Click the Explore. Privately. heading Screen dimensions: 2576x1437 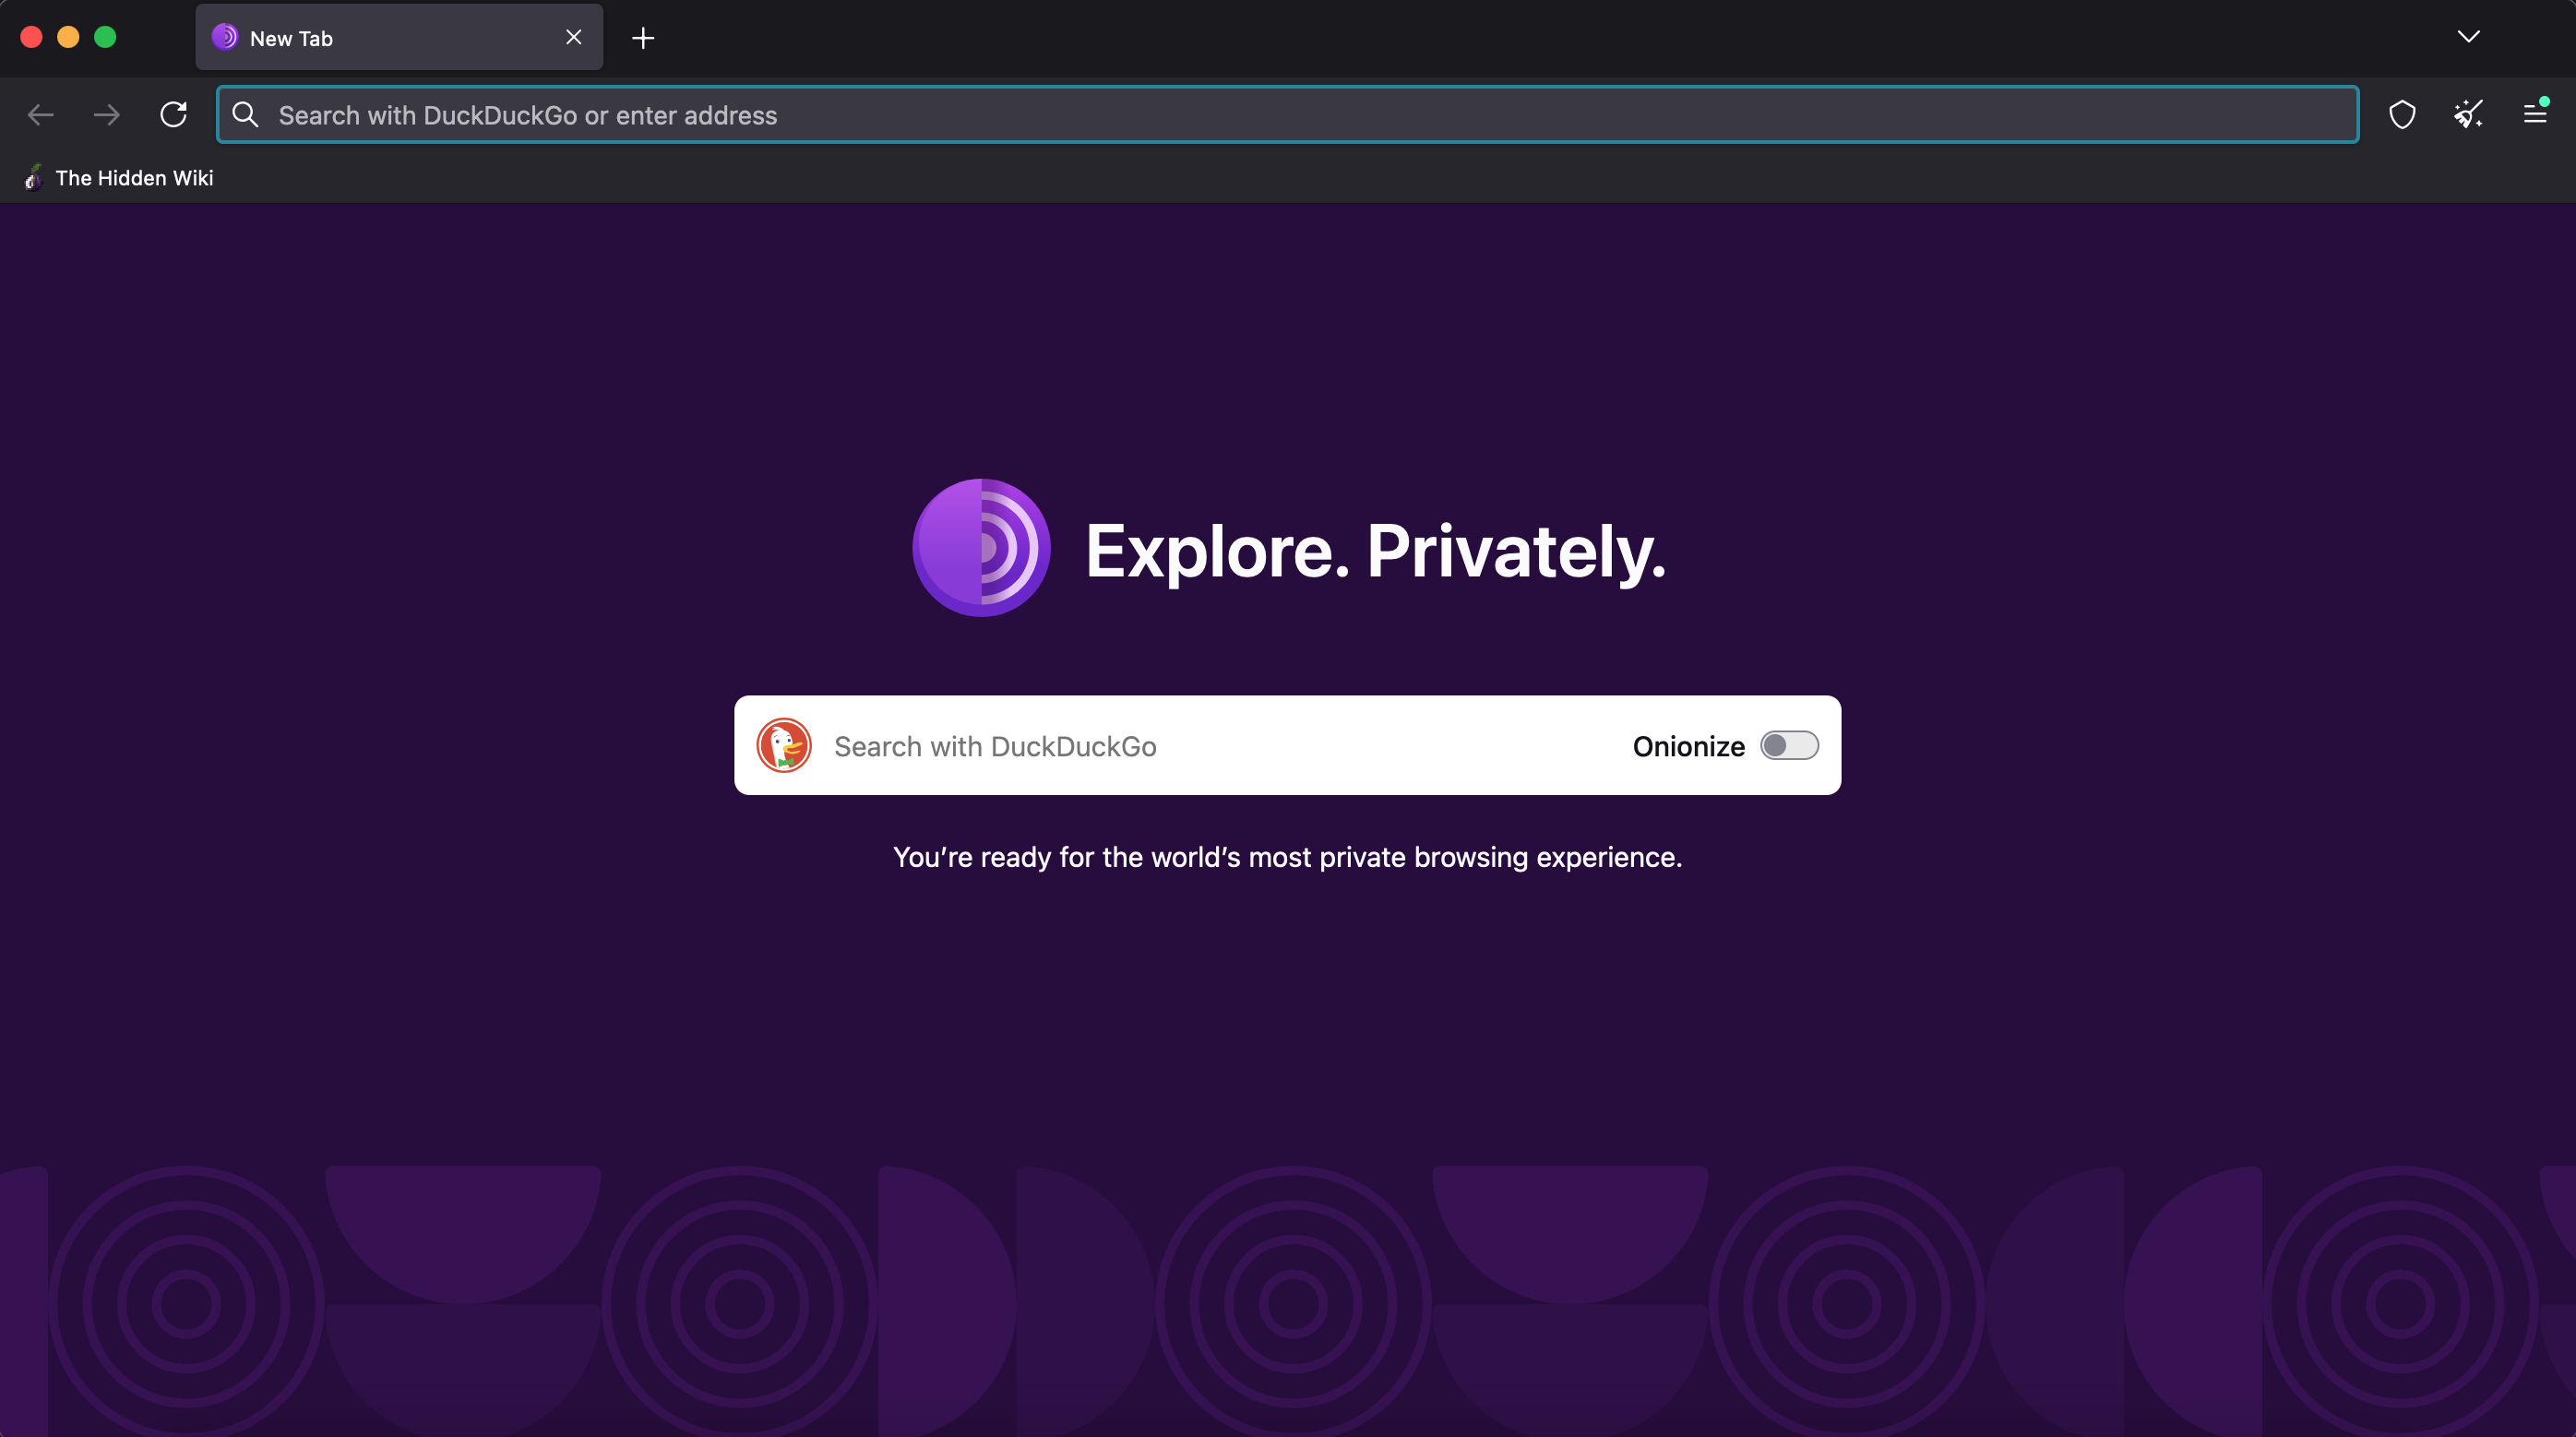tap(1376, 551)
